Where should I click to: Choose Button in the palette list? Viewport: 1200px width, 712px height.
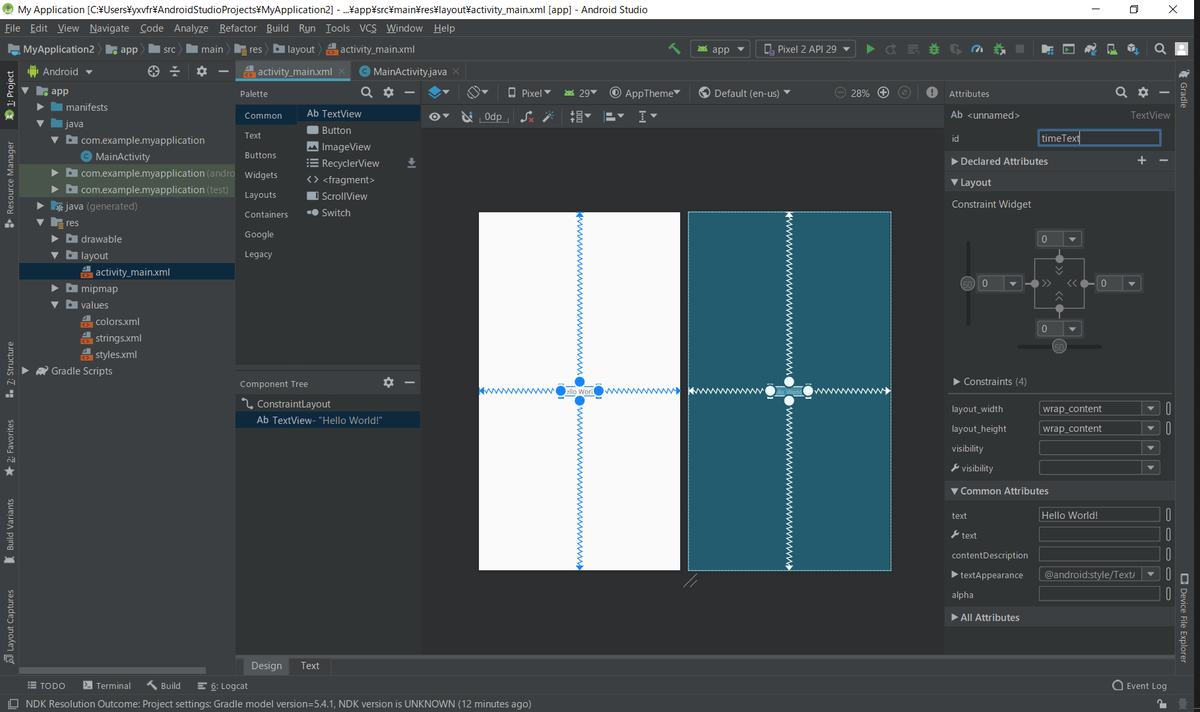[336, 130]
